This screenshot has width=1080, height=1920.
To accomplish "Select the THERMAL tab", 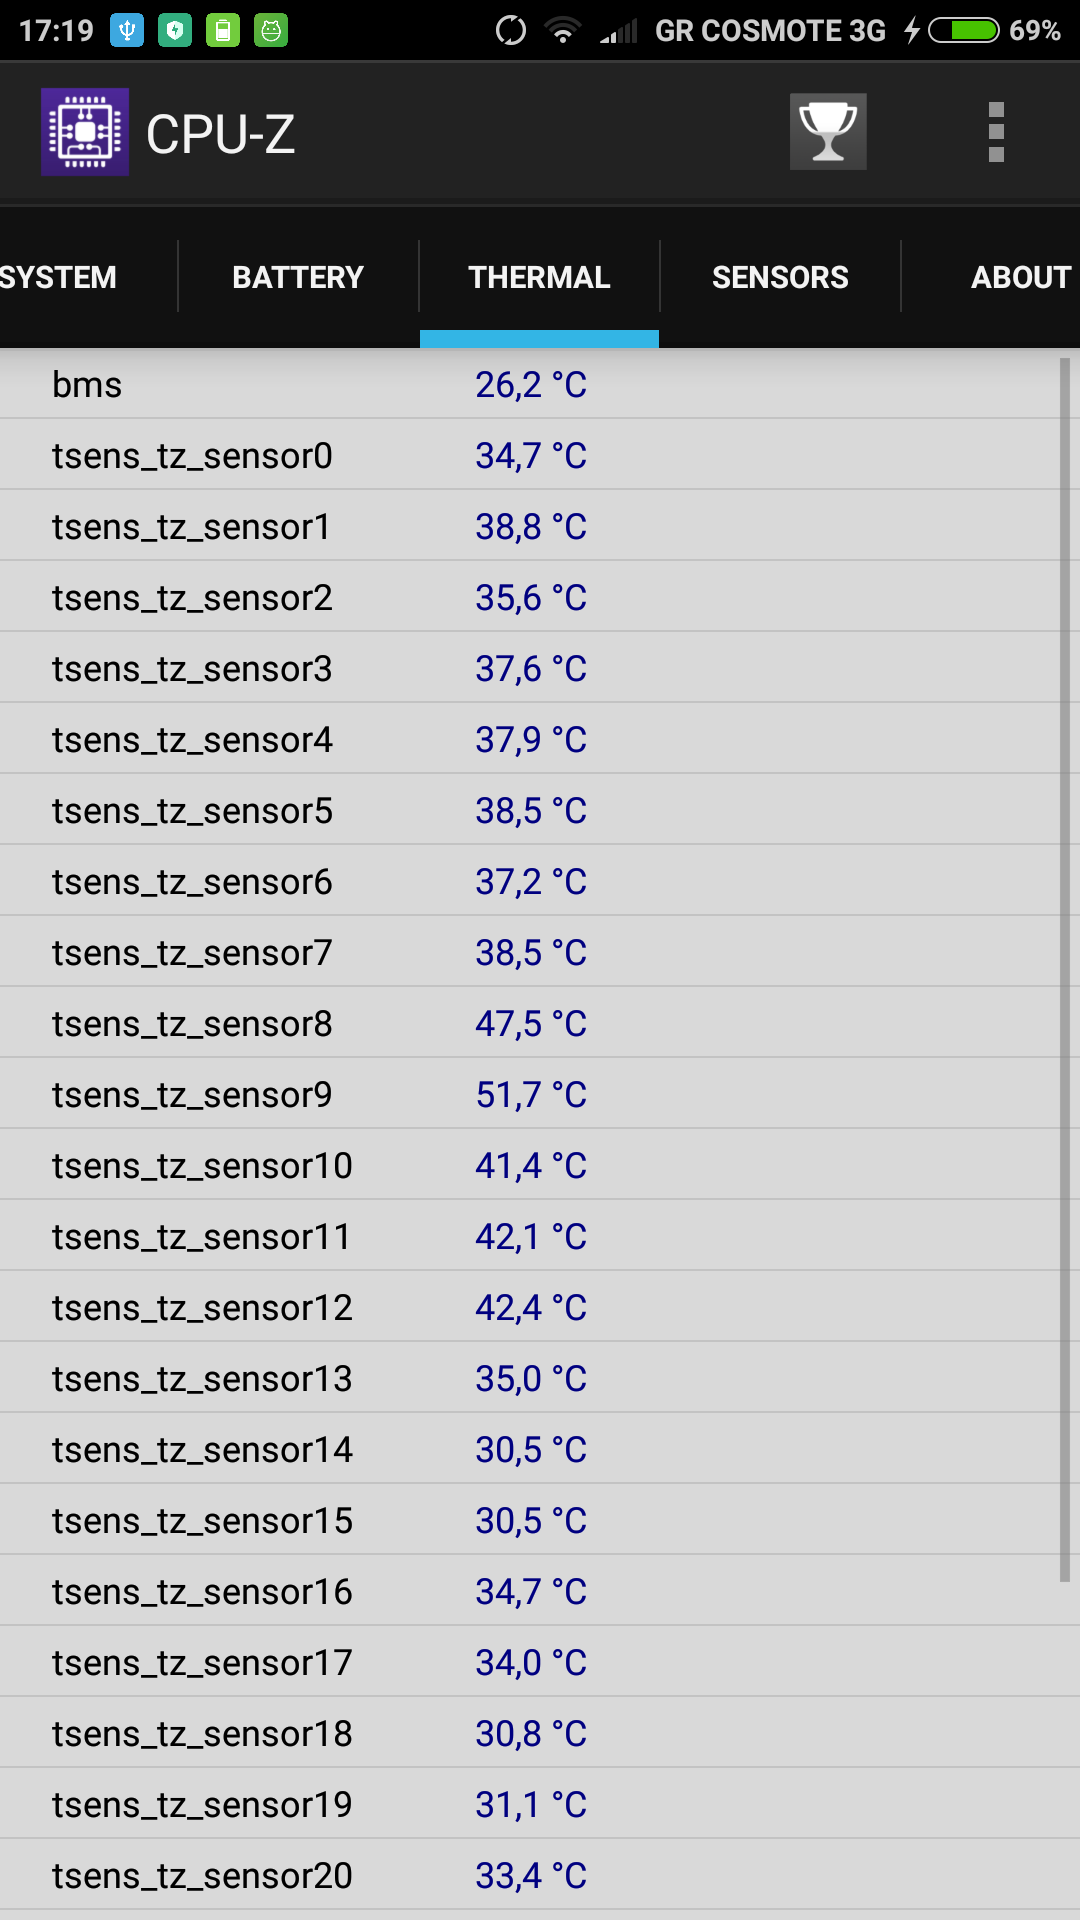I will click(x=539, y=277).
